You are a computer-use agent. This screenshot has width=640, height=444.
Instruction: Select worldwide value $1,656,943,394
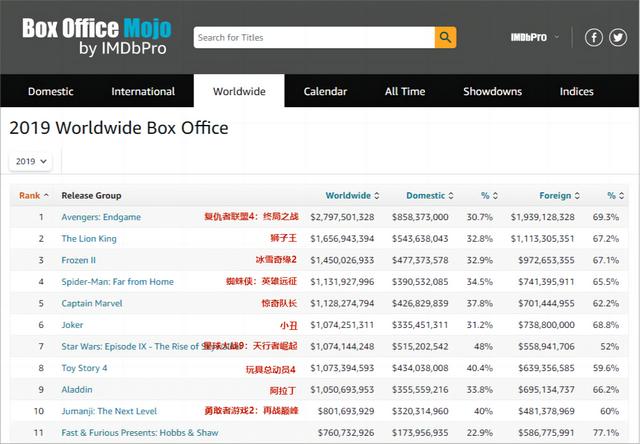[x=342, y=239]
